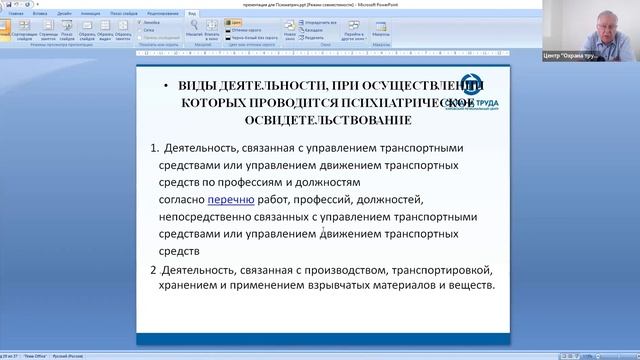
Task: Follow the 'перечню' hyperlink on the slide
Action: click(x=231, y=200)
